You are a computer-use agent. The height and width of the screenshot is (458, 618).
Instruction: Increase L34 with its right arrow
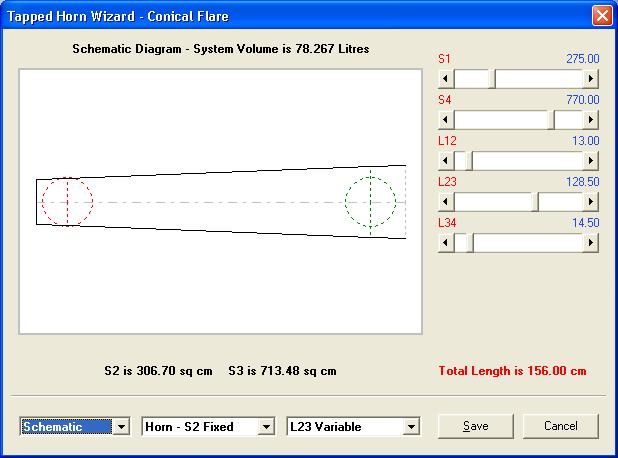[x=590, y=242]
